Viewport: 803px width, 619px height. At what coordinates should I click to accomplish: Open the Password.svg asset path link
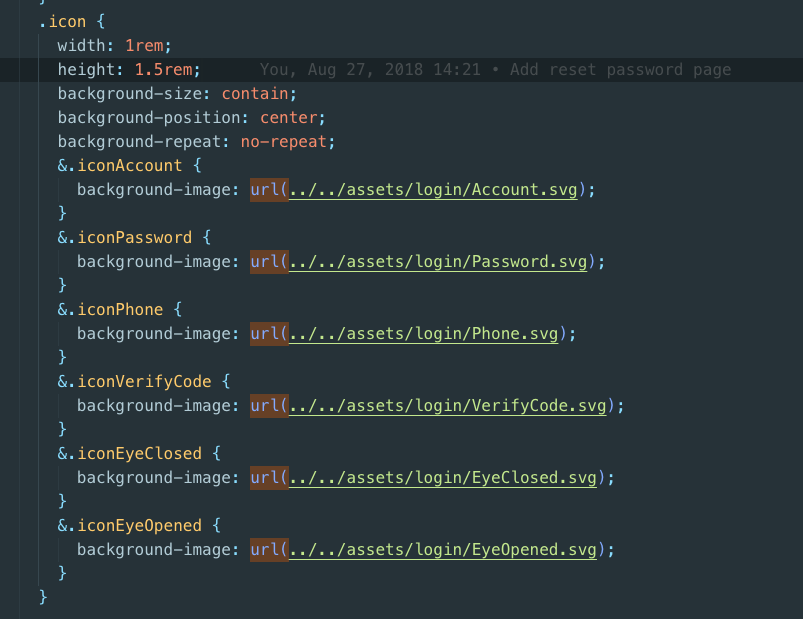438,262
